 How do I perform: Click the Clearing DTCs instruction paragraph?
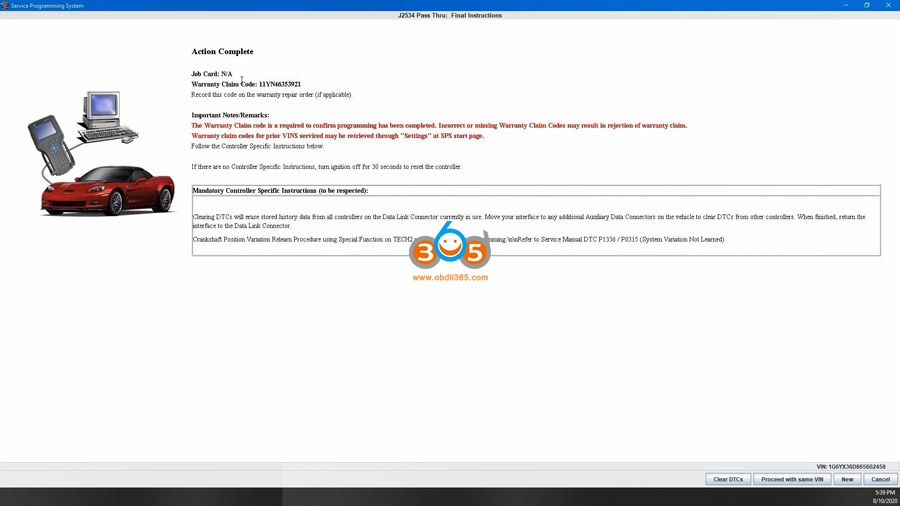pos(529,221)
